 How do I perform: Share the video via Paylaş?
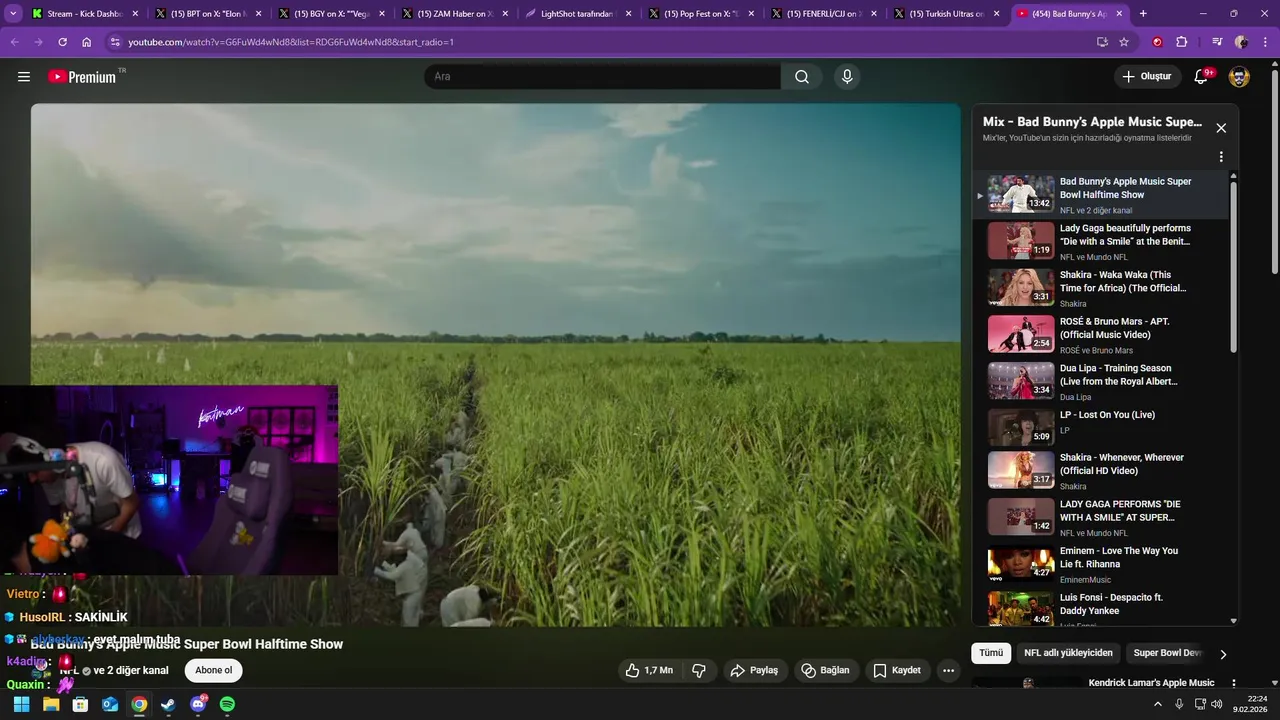pos(754,670)
